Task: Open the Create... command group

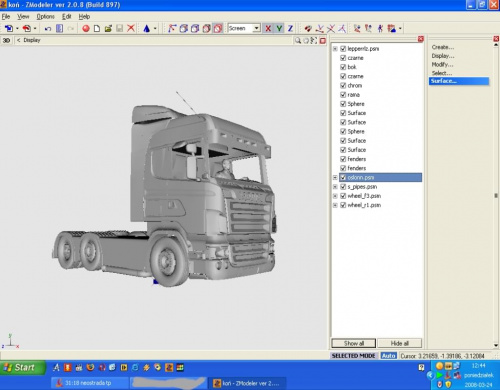Action: pyautogui.click(x=443, y=47)
